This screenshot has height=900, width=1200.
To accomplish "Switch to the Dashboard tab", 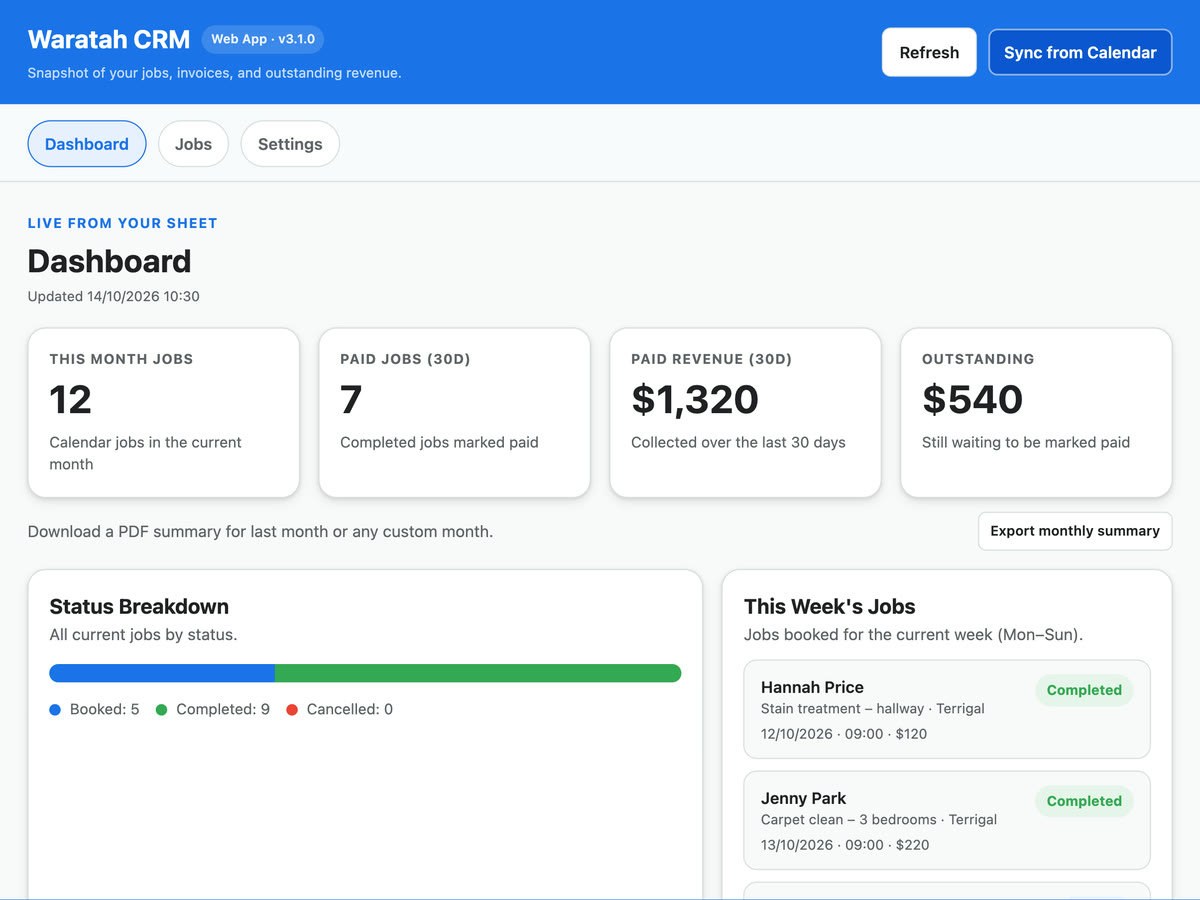I will tap(87, 144).
